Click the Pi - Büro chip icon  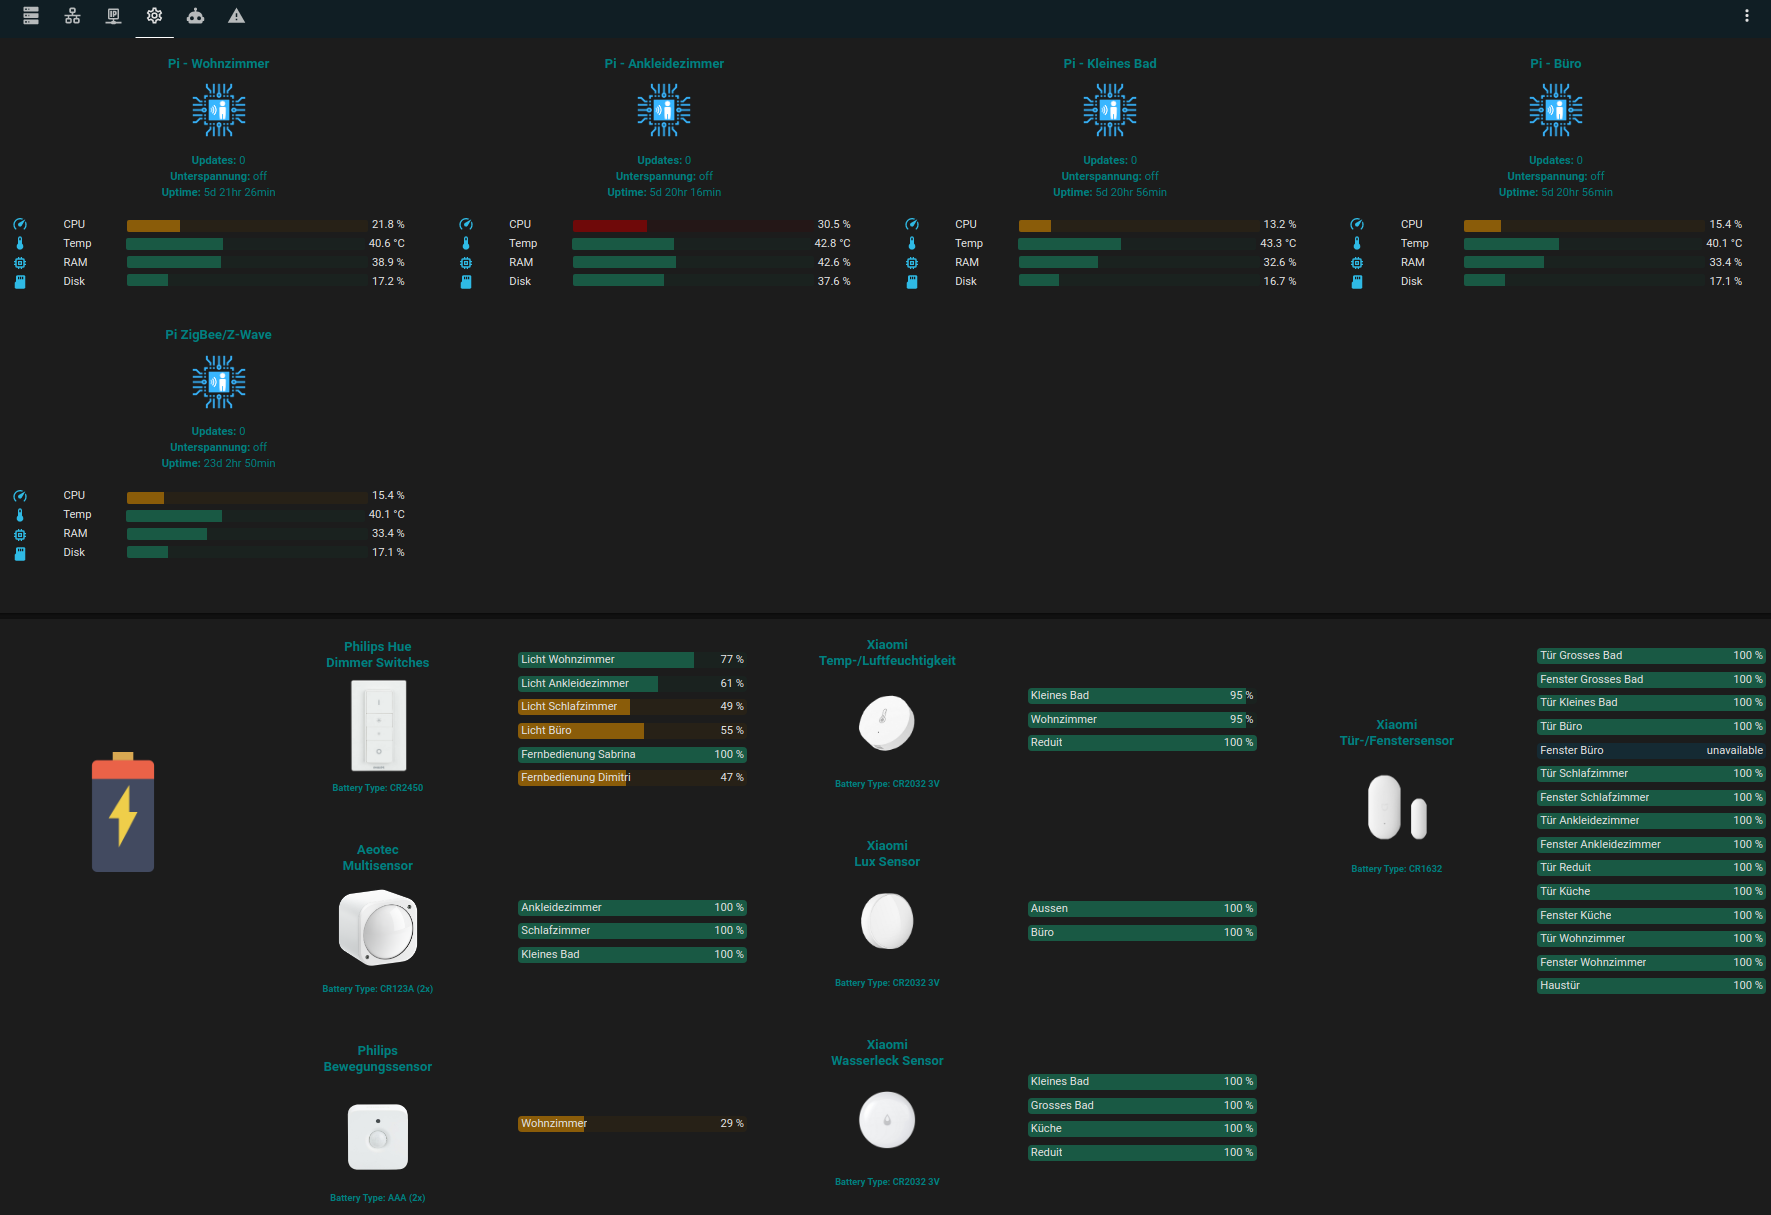pos(1555,110)
